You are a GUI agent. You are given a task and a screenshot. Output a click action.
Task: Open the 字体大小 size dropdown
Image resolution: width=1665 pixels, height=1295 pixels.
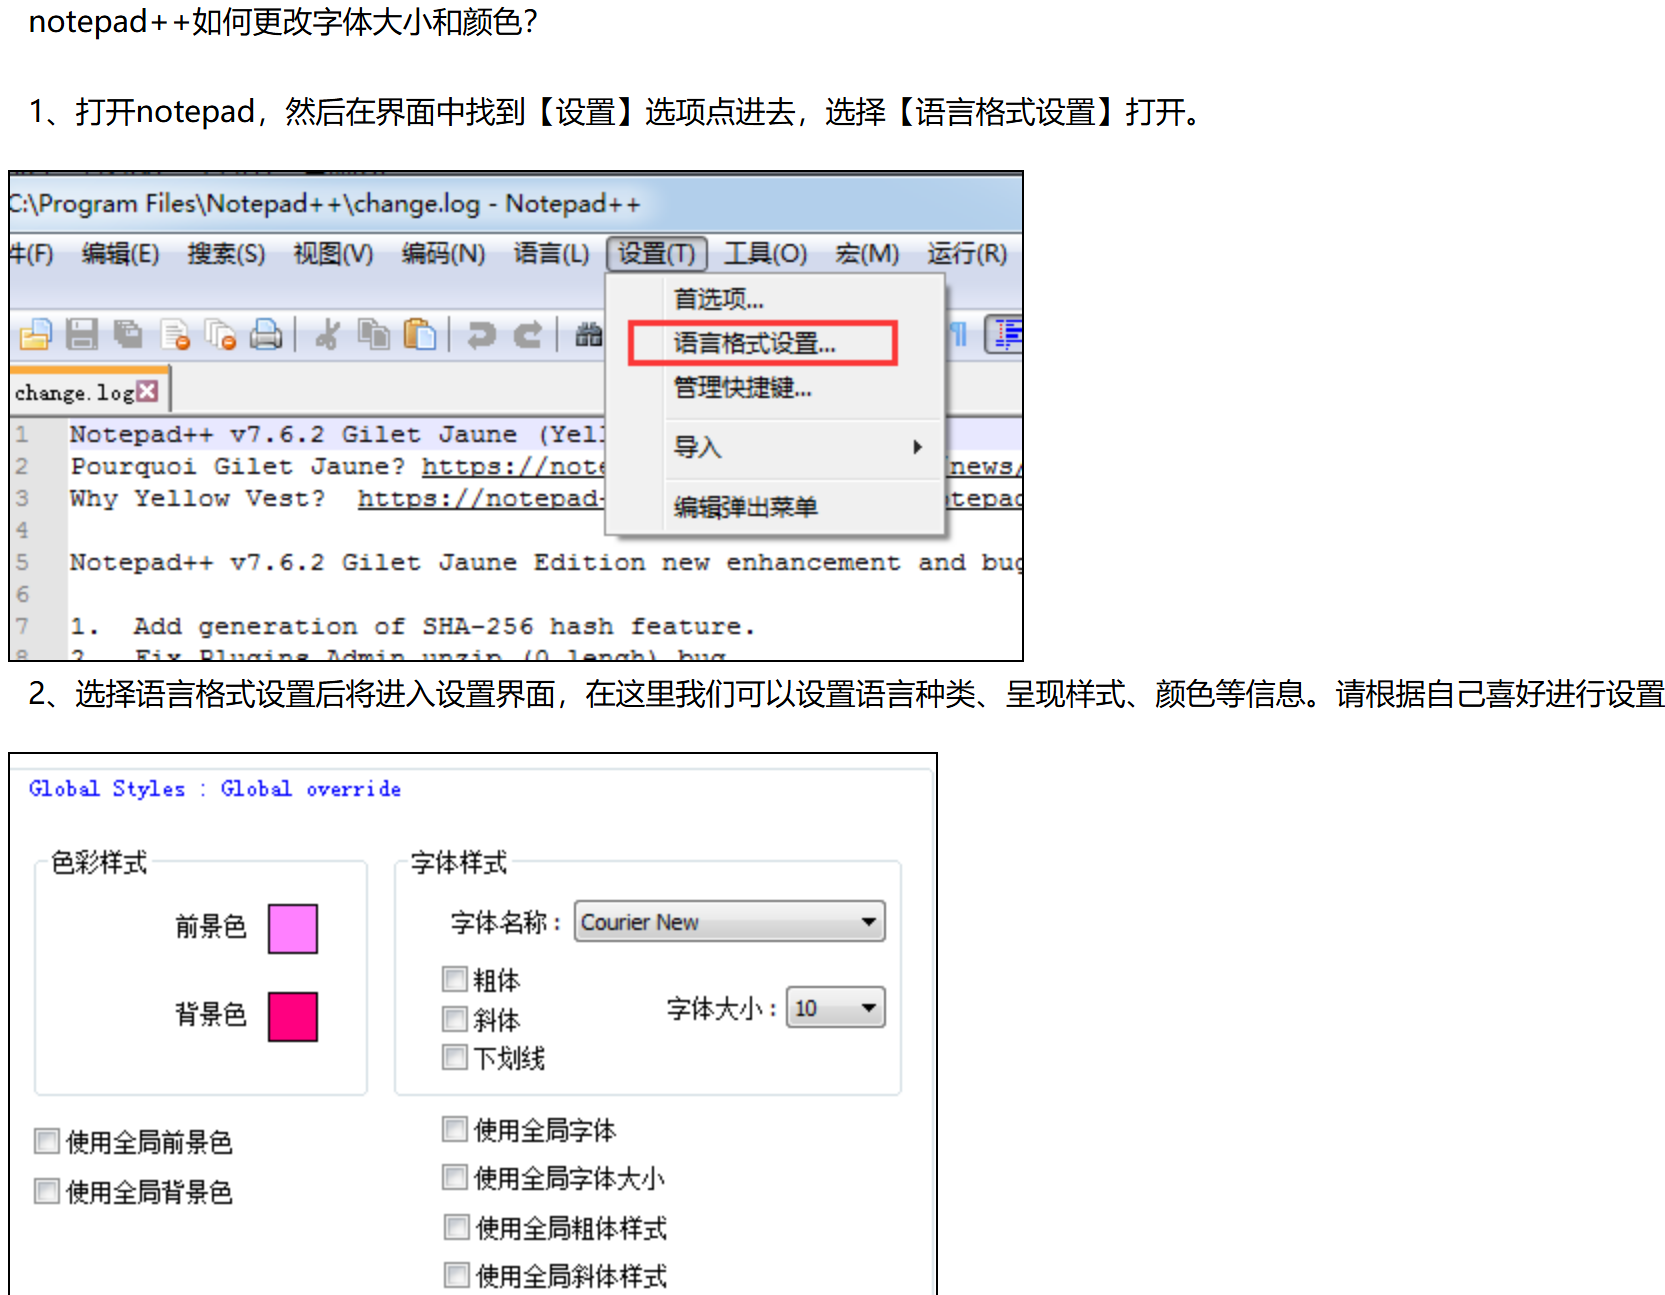[835, 1008]
